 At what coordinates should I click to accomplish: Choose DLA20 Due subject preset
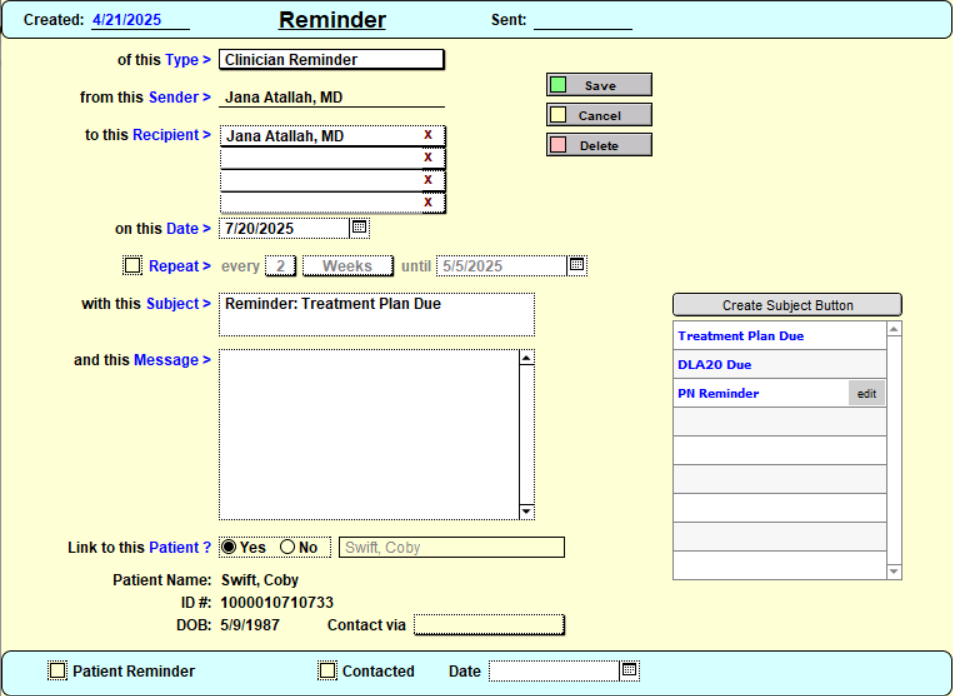[715, 365]
